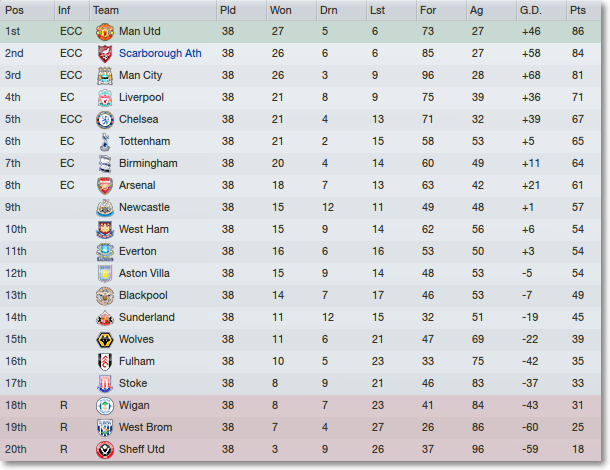Click the Man City club crest
The height and width of the screenshot is (470, 610).
(x=104, y=76)
